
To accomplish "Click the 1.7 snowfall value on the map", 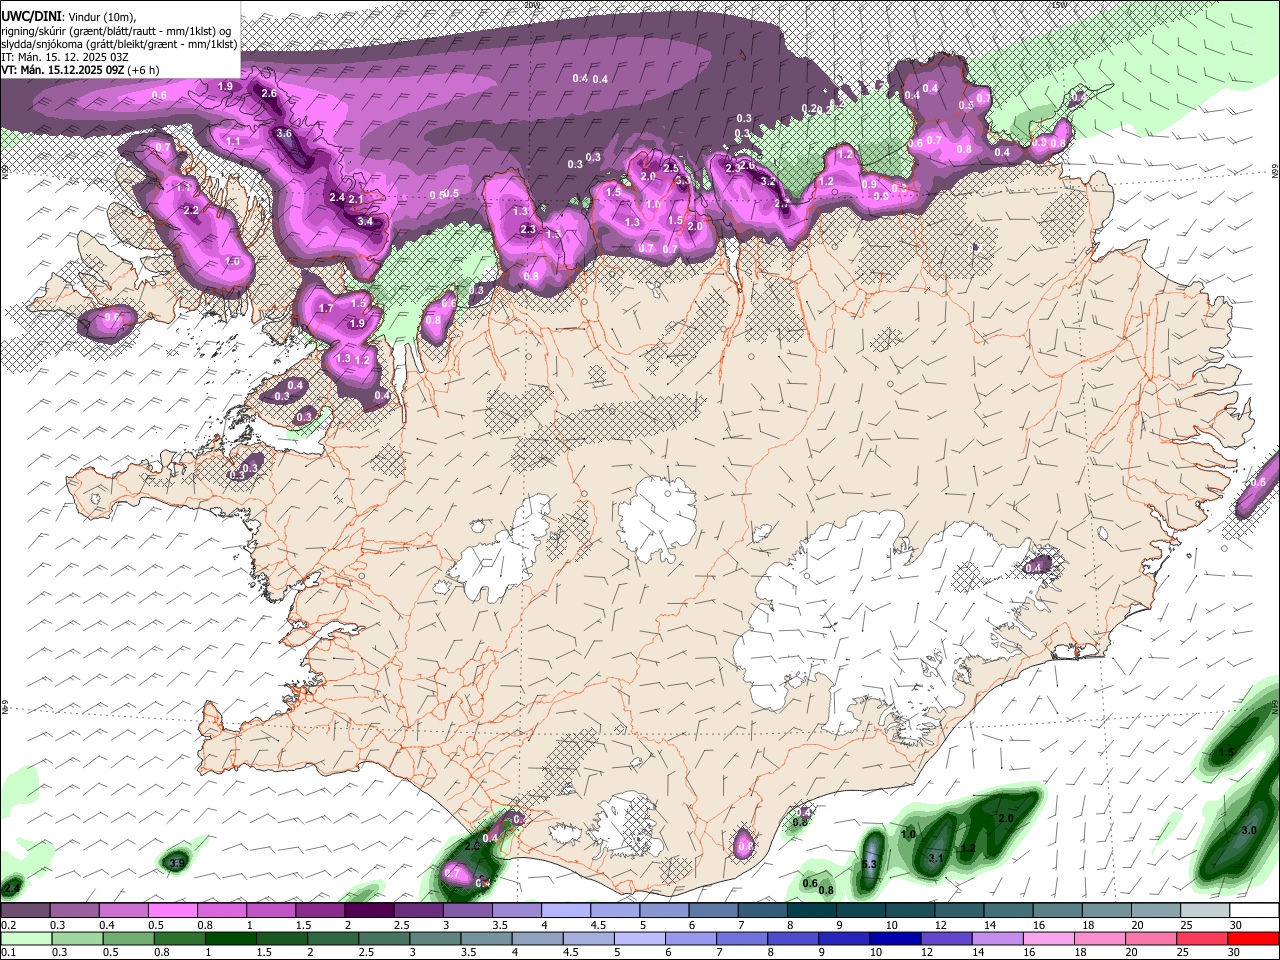I will (326, 309).
